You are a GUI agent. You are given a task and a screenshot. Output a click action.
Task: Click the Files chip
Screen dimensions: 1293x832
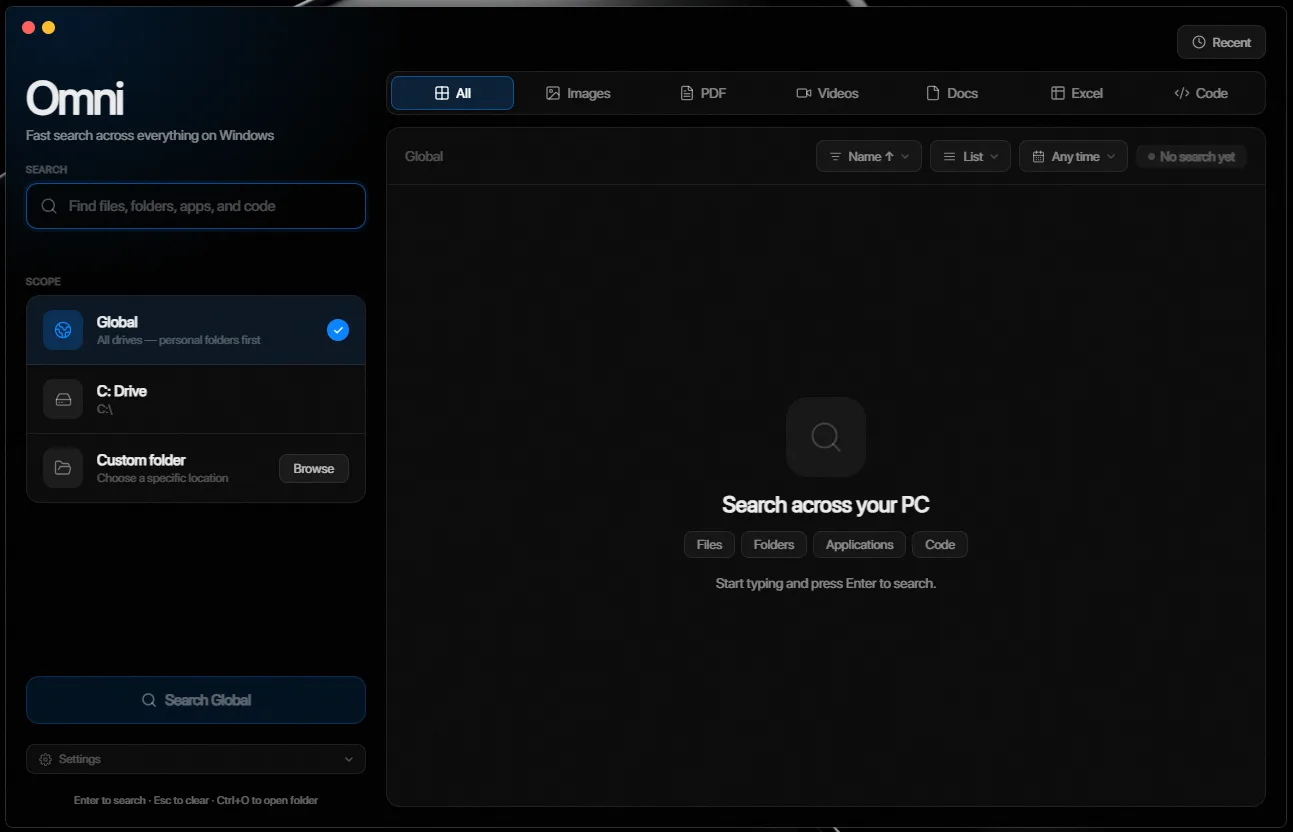click(710, 545)
